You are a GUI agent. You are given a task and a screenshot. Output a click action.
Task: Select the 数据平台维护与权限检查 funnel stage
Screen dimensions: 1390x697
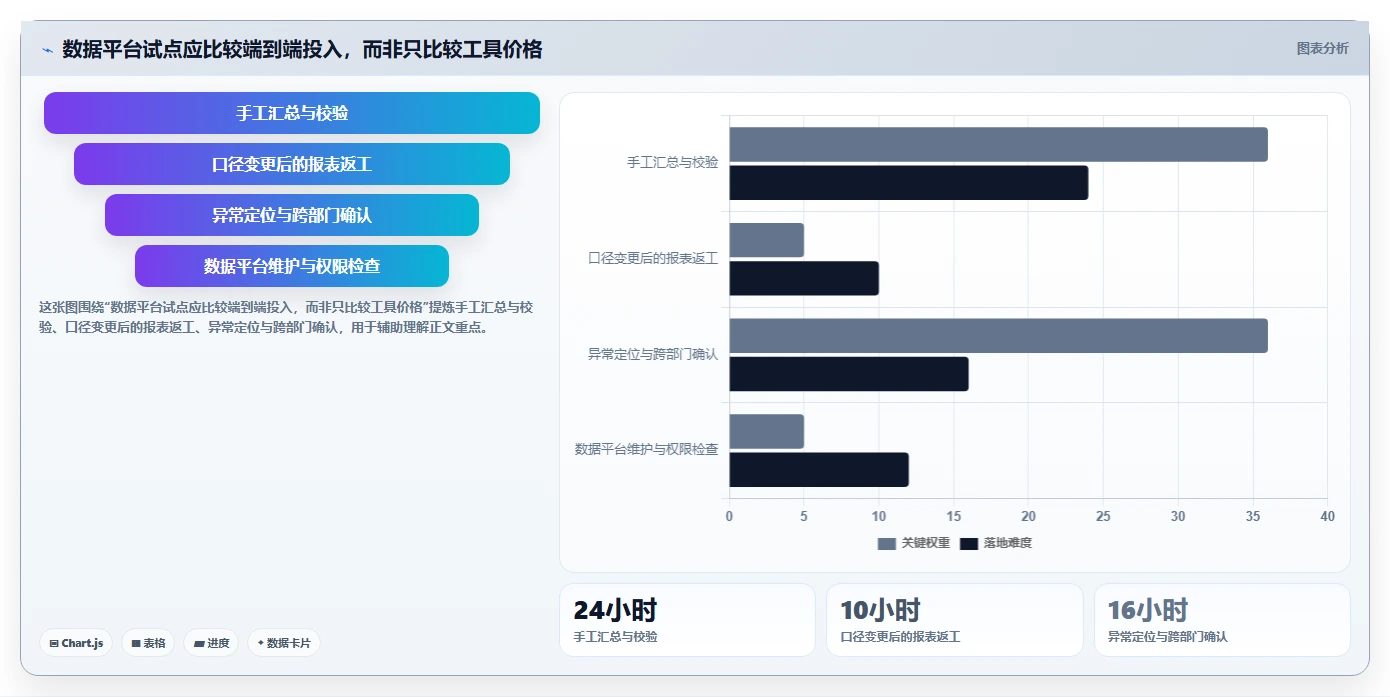(x=292, y=266)
